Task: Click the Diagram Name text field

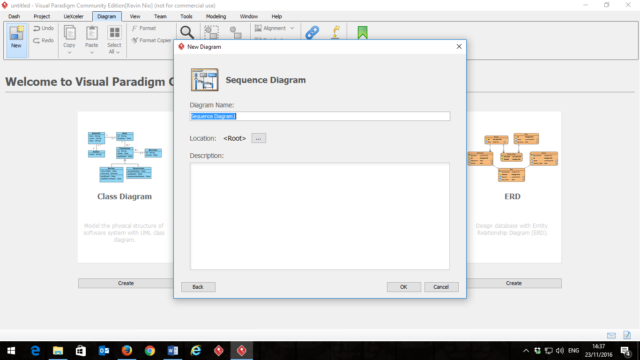Action: pos(320,116)
